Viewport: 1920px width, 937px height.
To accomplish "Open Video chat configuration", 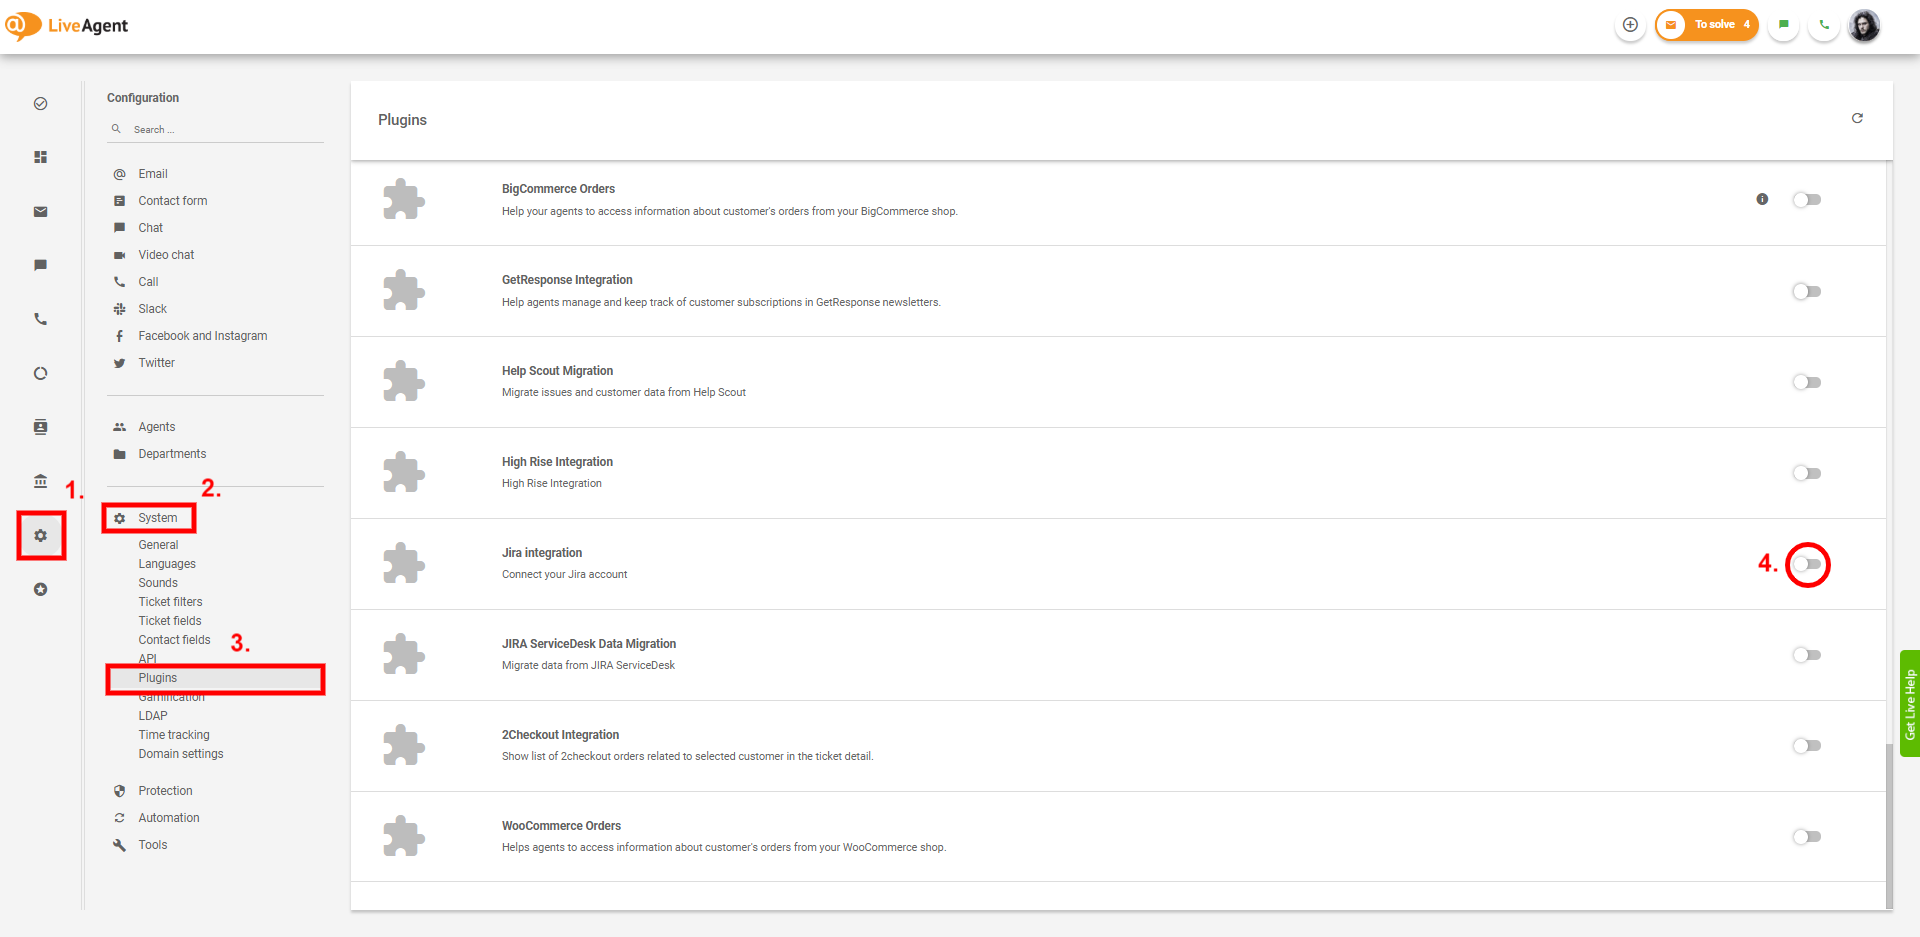I will (166, 255).
